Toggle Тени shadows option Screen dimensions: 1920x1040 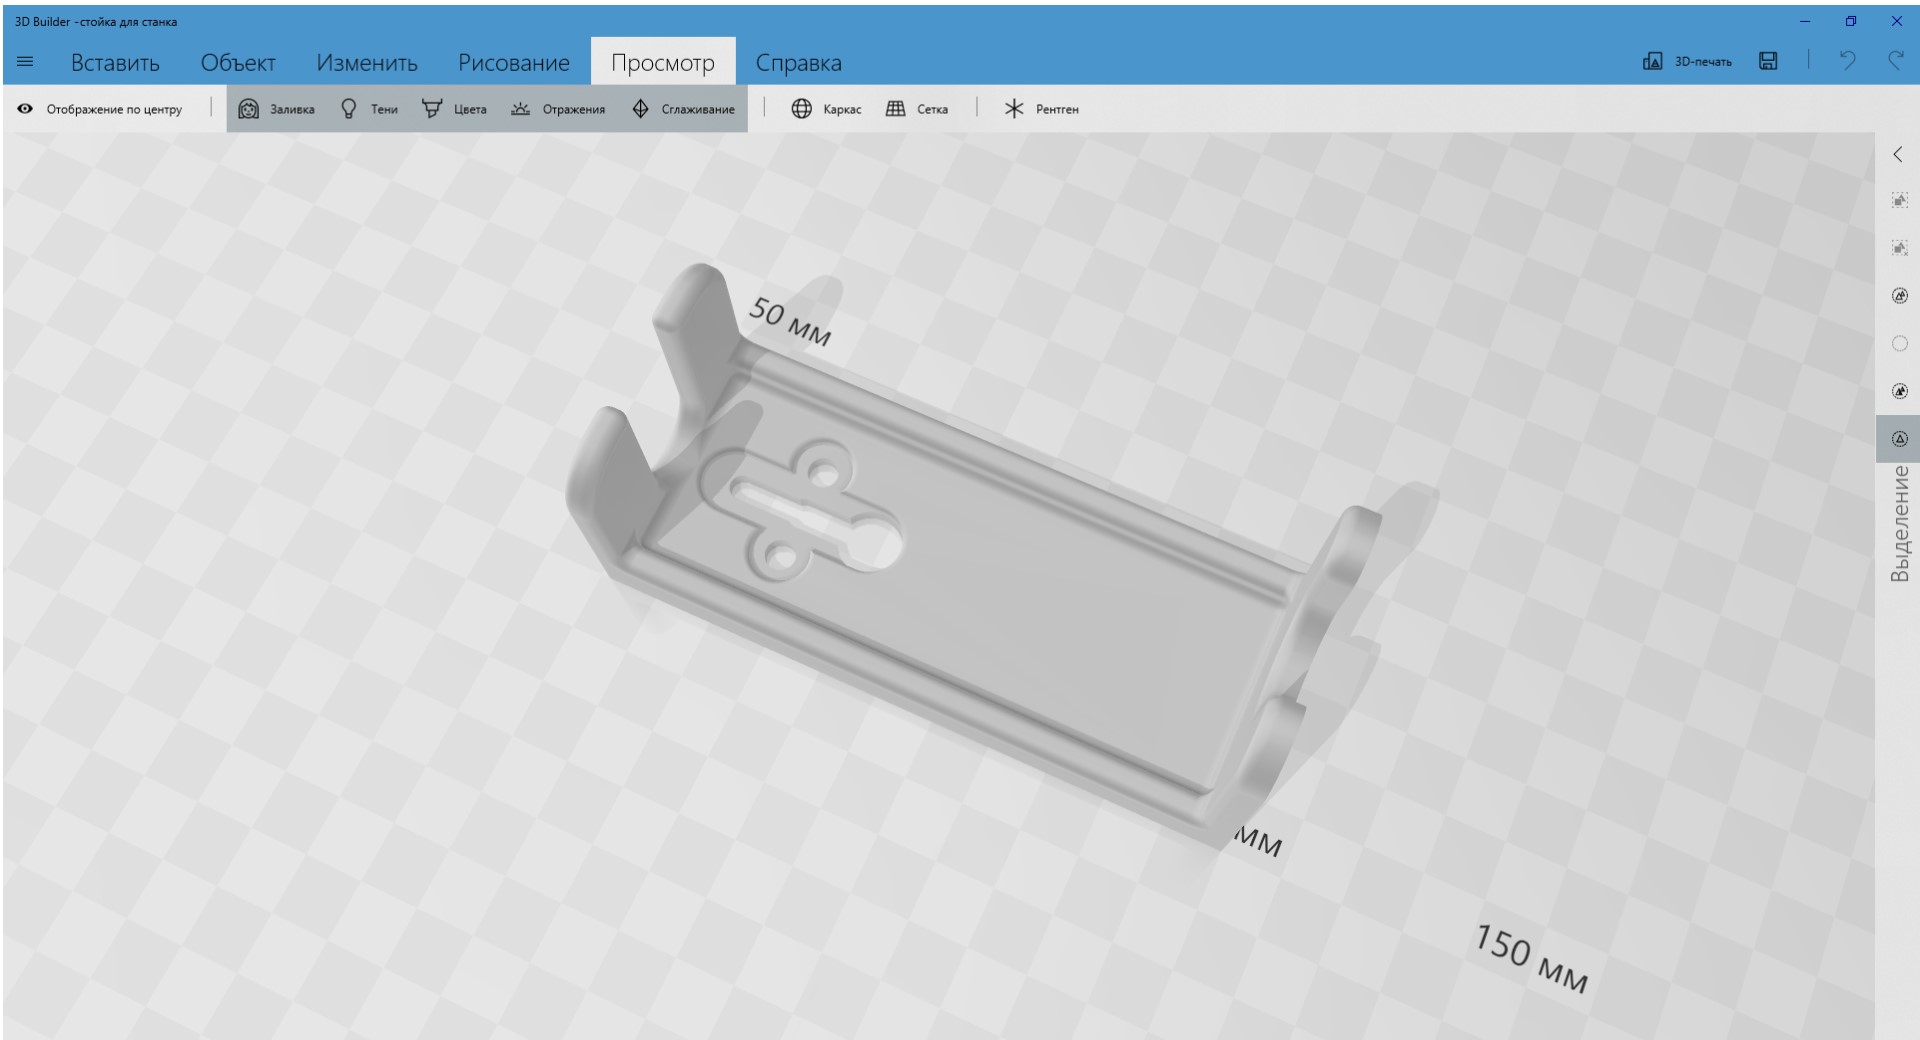coord(369,109)
